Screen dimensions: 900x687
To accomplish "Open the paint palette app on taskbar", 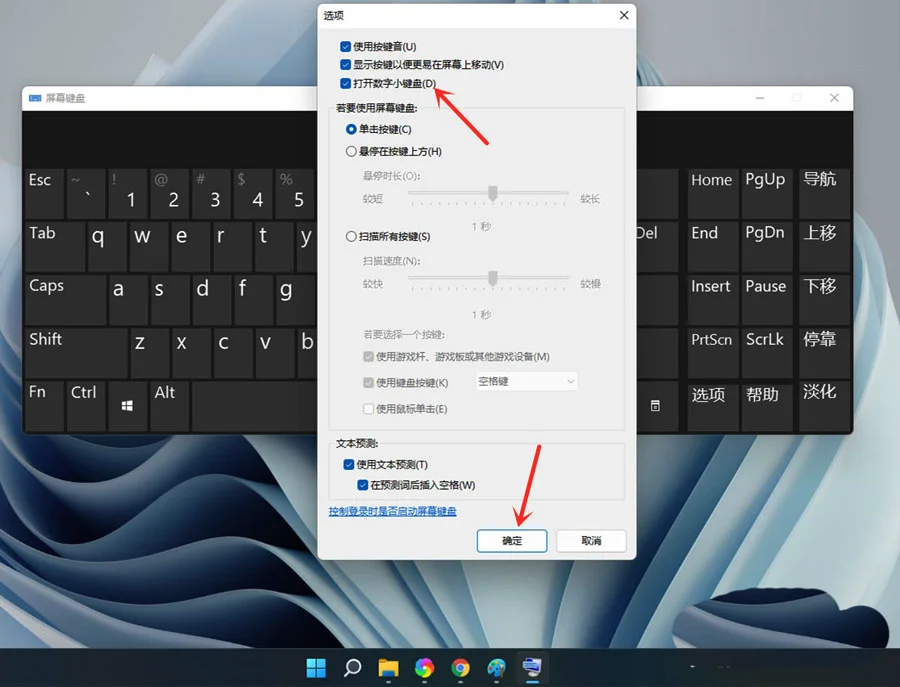I will click(x=496, y=667).
